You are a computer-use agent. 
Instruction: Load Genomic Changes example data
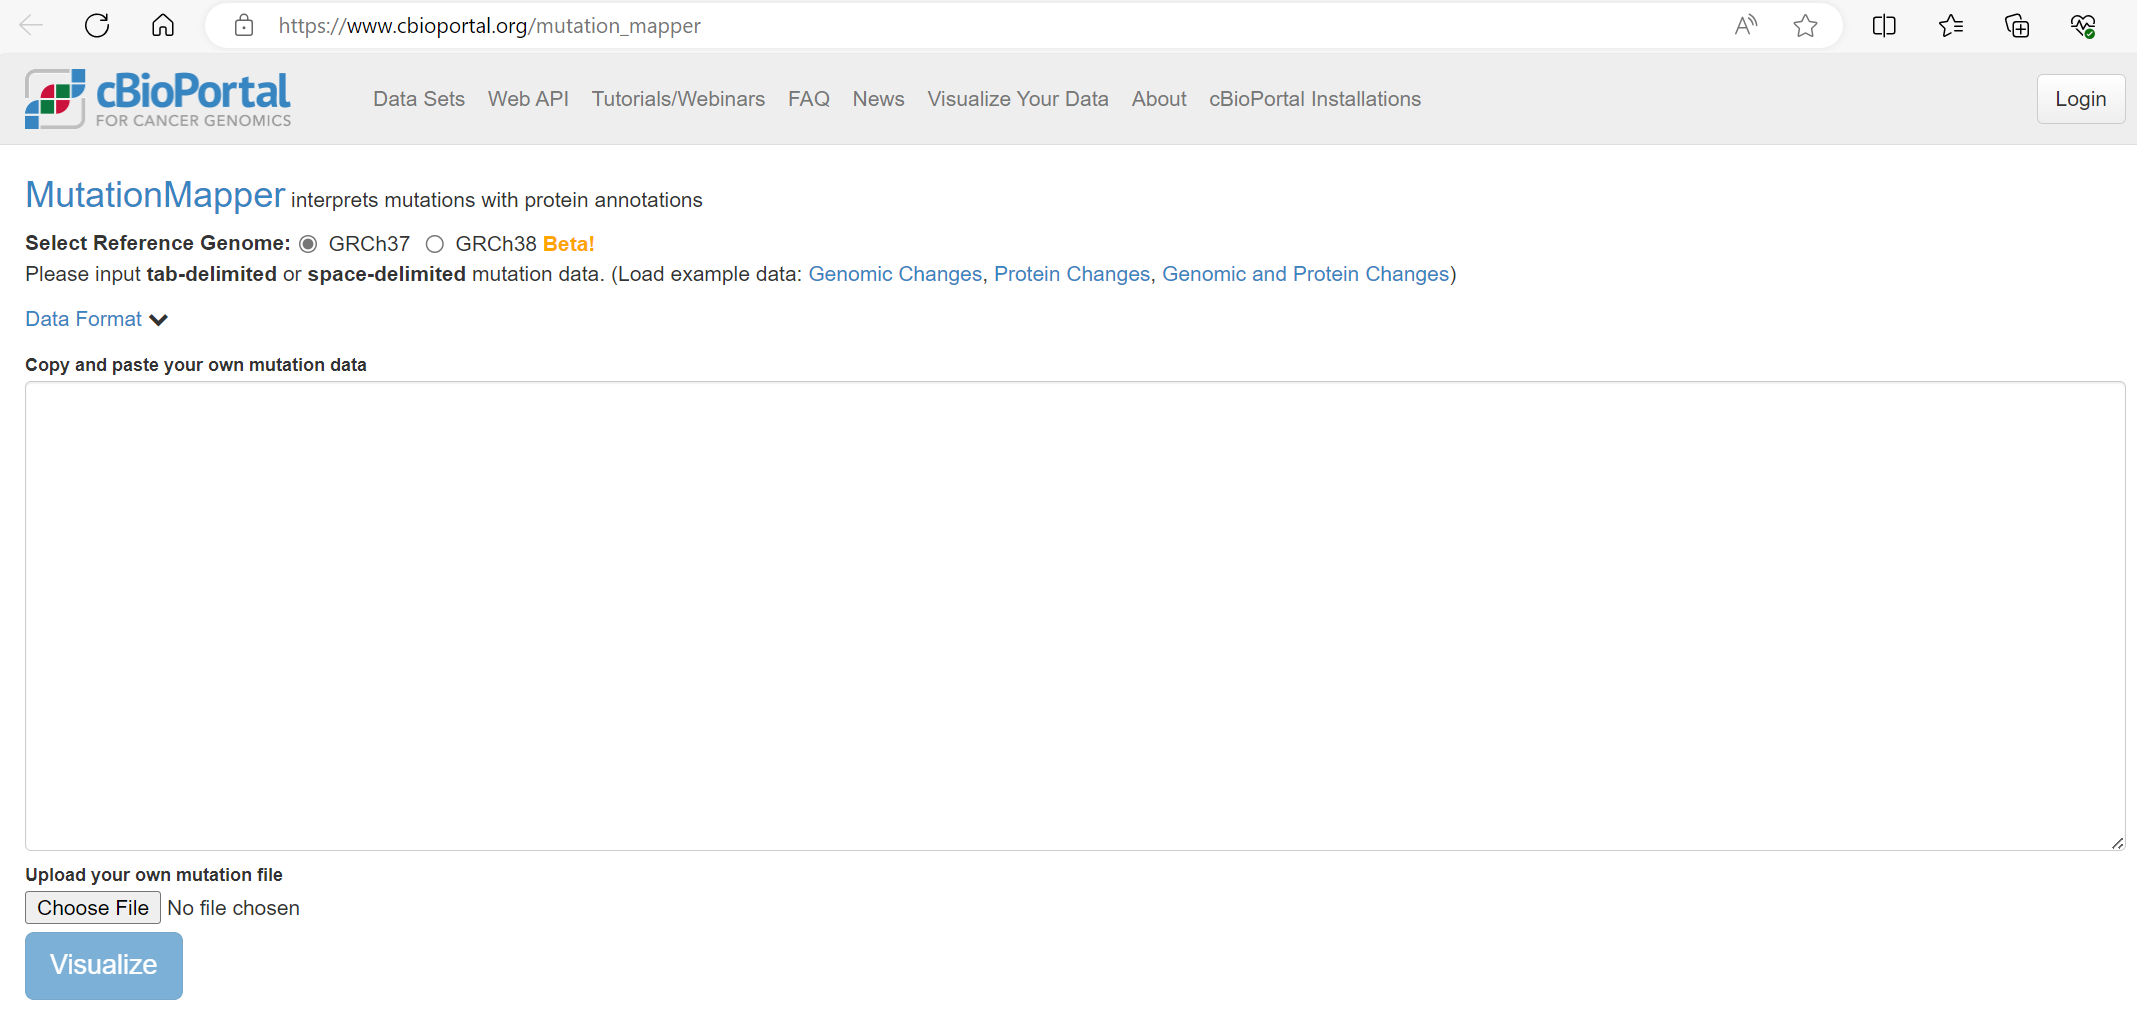895,274
